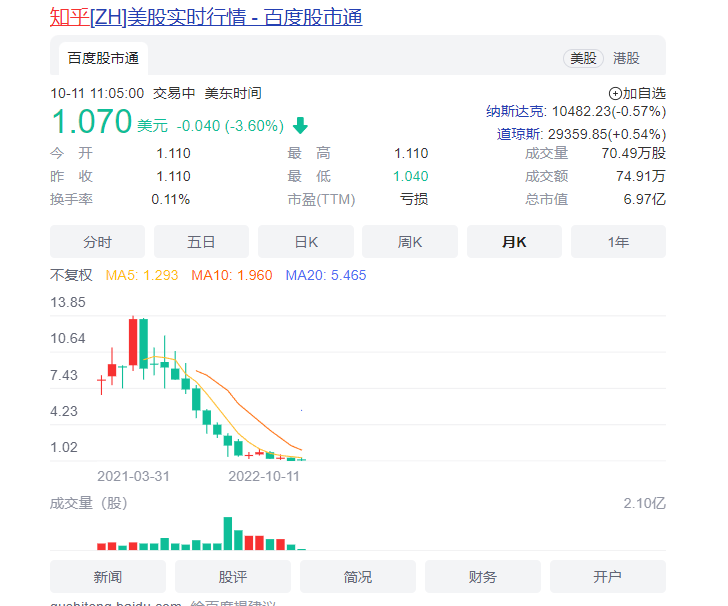The width and height of the screenshot is (728, 606).
Task: Click the change value -0.040 (-3.60%)
Action: click(230, 126)
